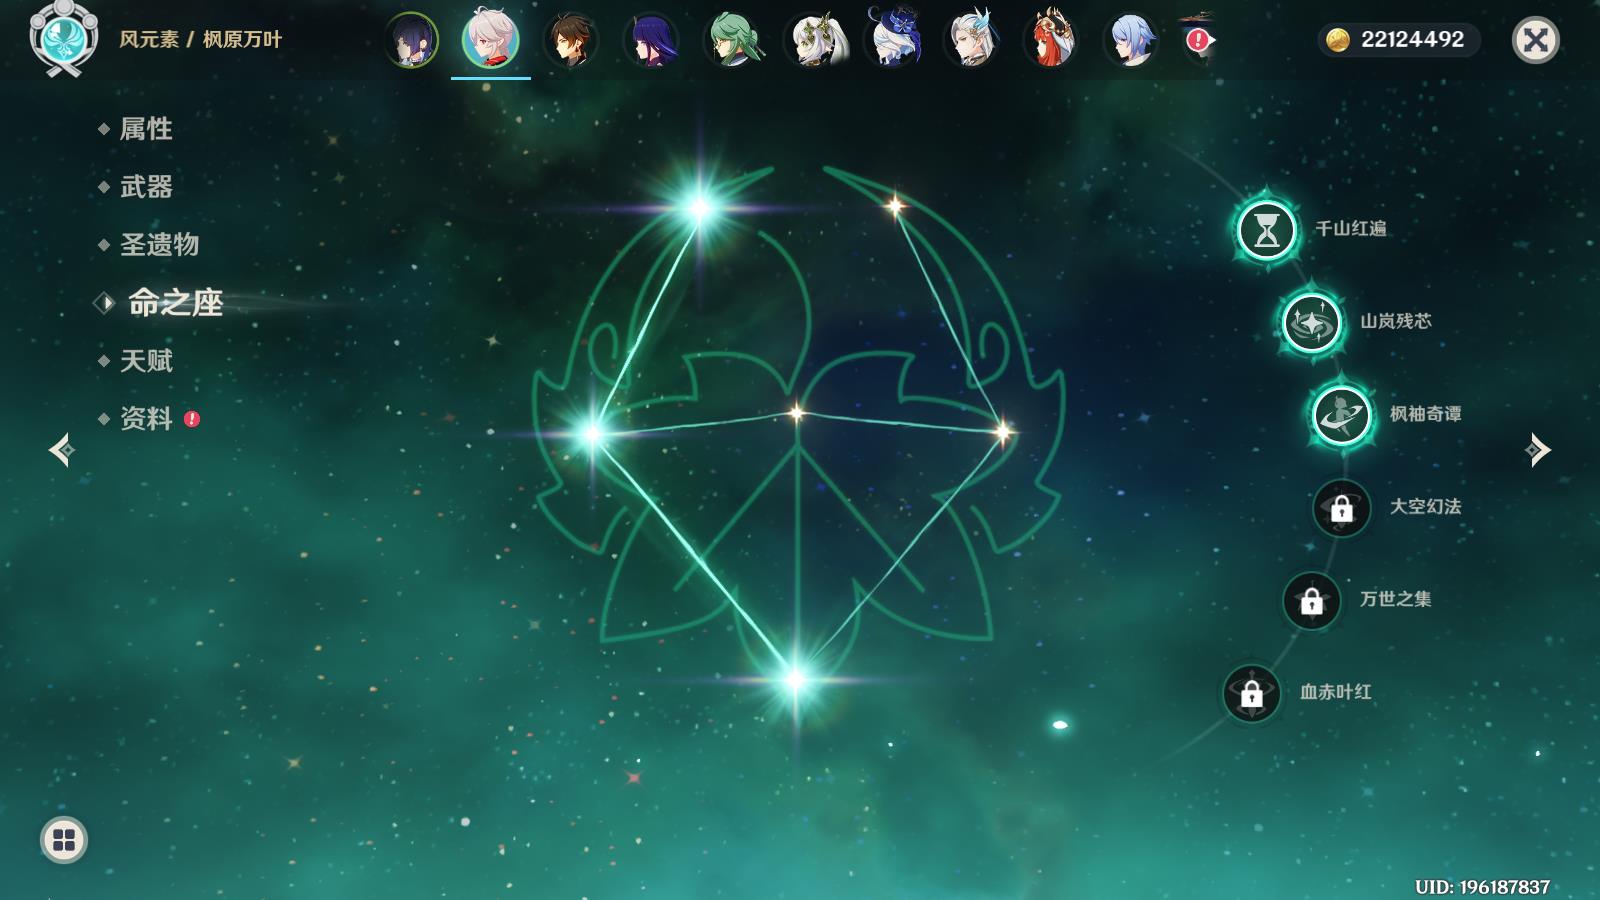The image size is (1600, 900).
Task: Click the 大空幻法 label text
Action: 1426,507
